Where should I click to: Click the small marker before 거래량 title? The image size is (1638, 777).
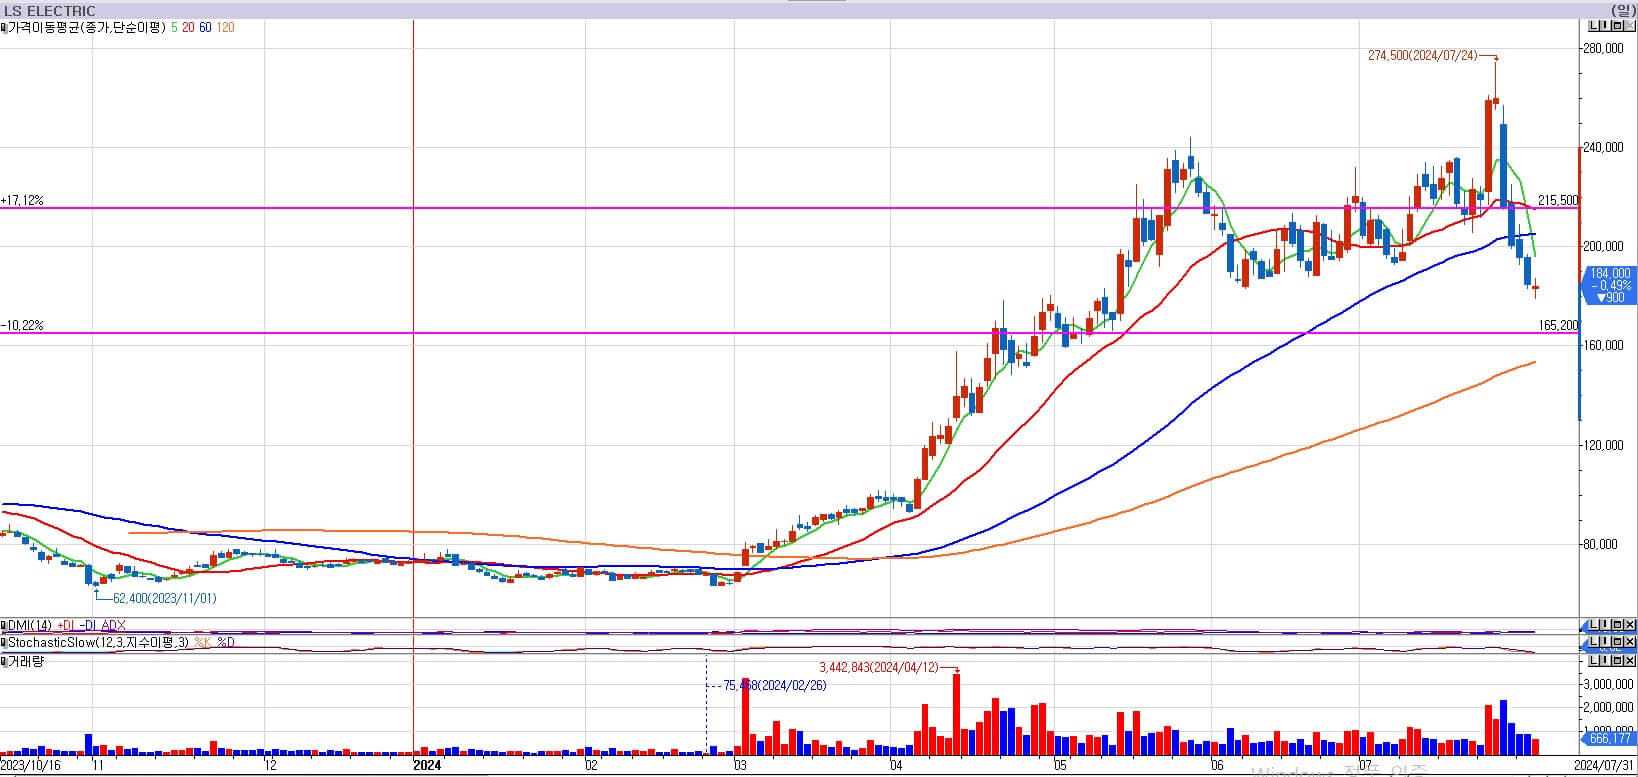tap(3, 661)
